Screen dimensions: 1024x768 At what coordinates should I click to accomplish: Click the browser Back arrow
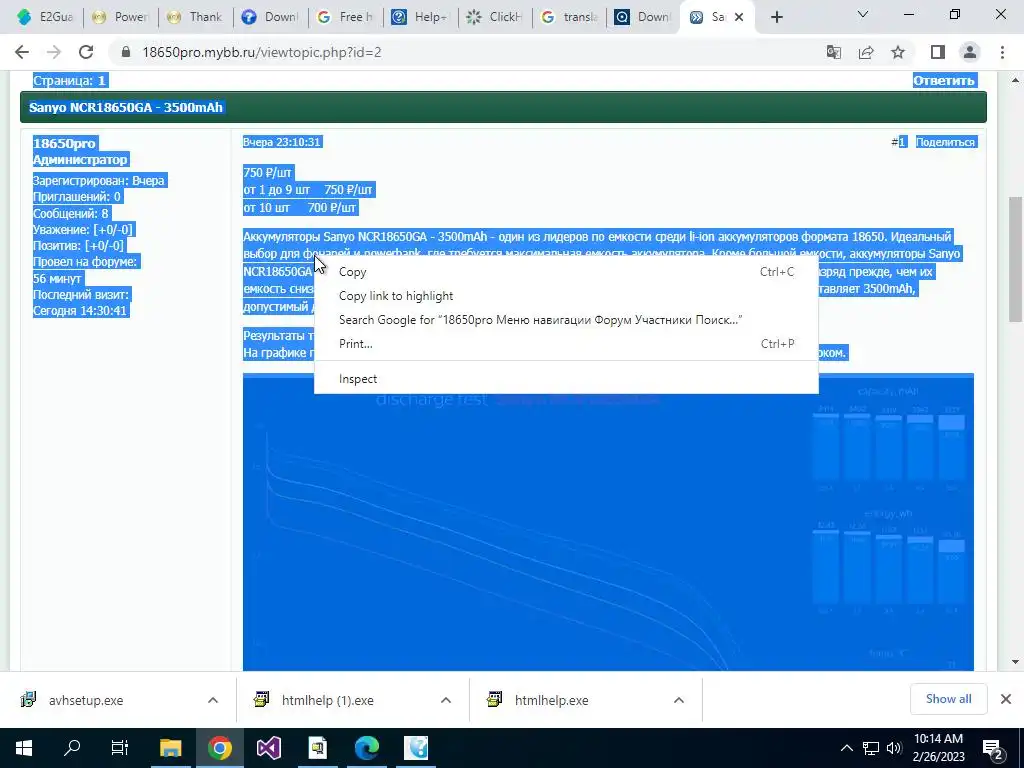(x=22, y=52)
